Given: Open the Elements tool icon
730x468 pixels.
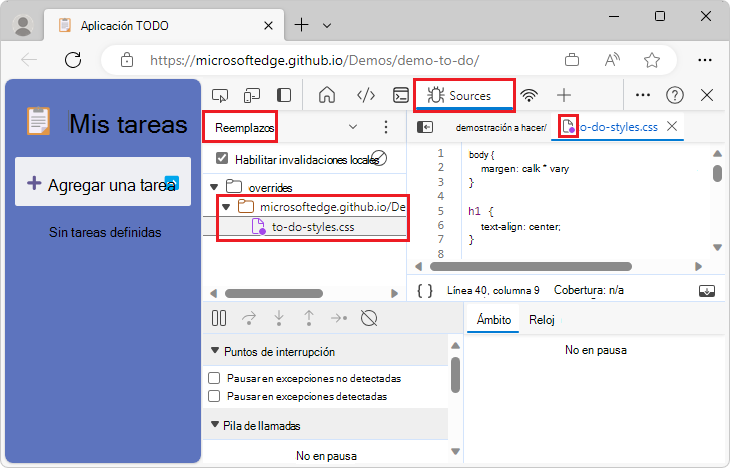Looking at the screenshot, I should tap(366, 95).
